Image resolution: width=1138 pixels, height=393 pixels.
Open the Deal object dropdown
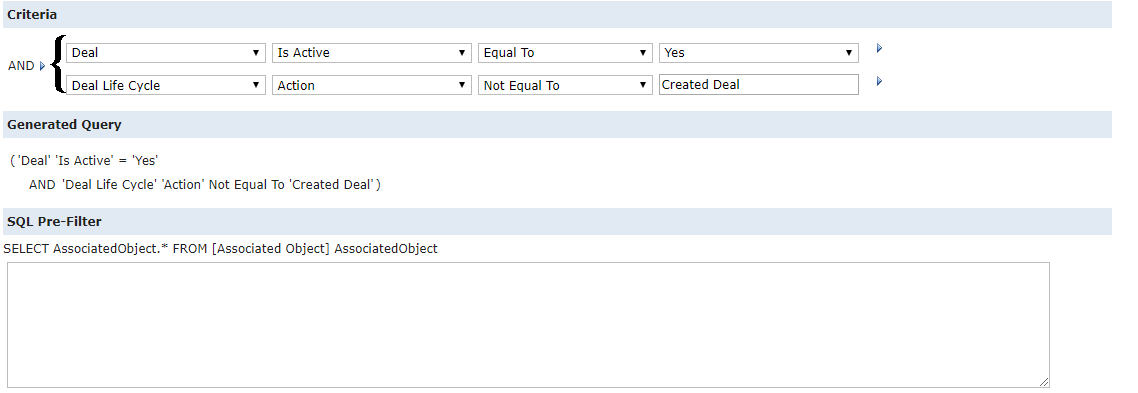tap(166, 53)
